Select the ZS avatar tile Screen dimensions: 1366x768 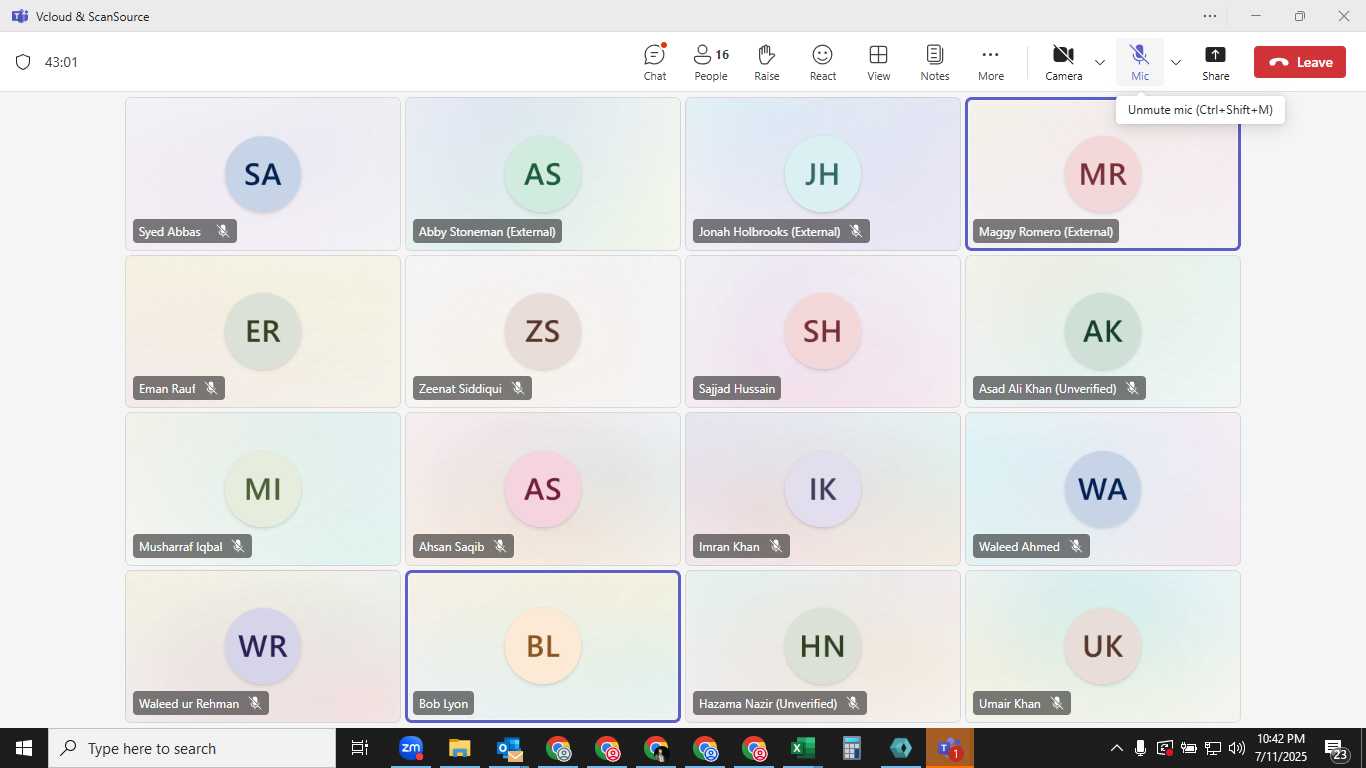pos(543,331)
